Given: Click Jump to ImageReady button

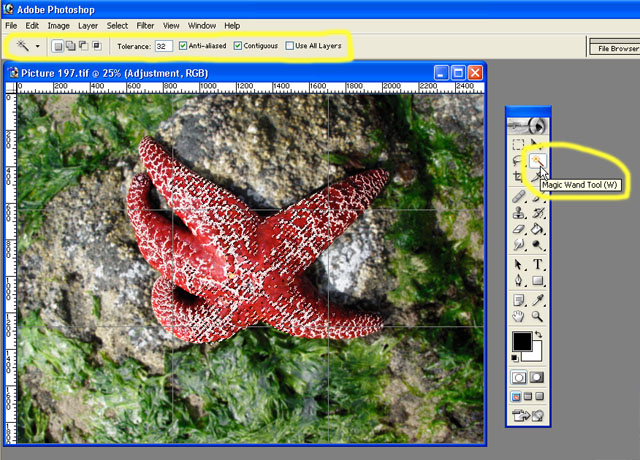Looking at the screenshot, I should (528, 416).
